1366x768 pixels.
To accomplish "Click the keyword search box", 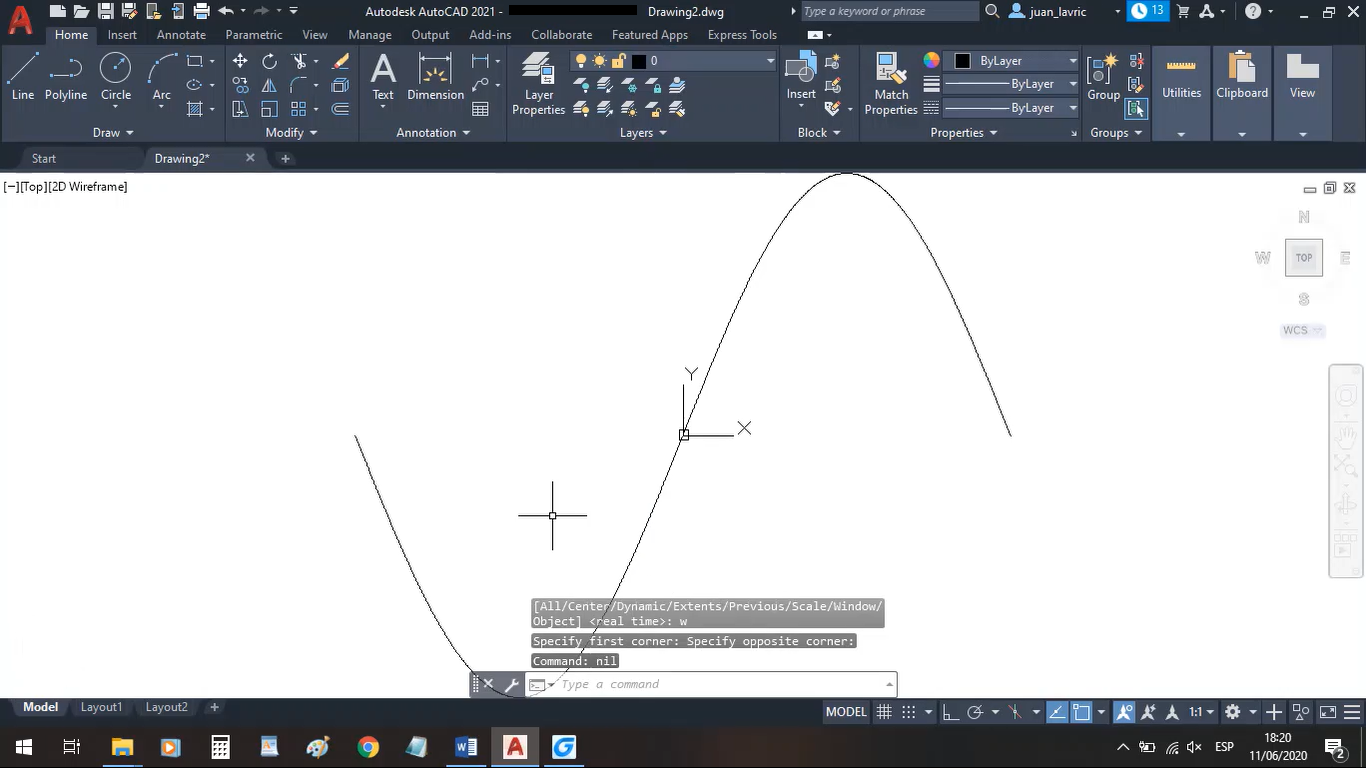I will pyautogui.click(x=890, y=11).
